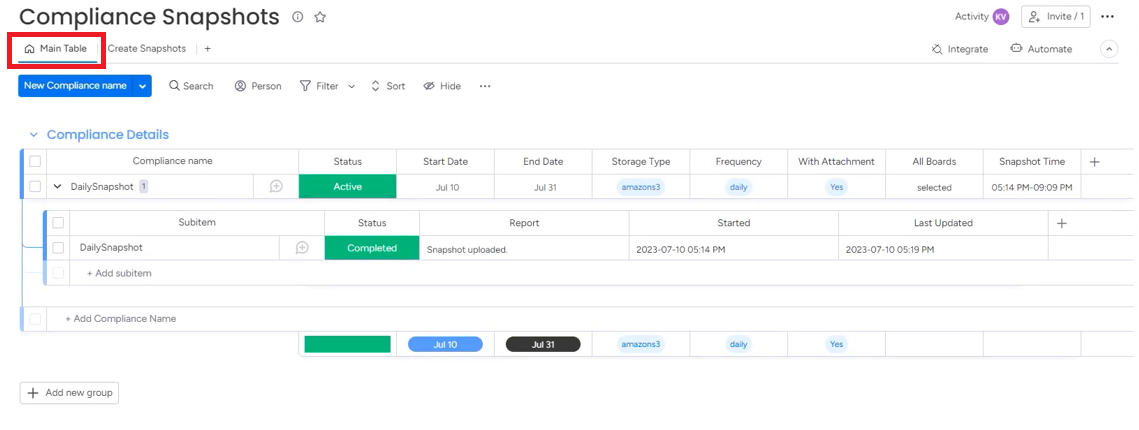Edit the Jul 10 start date cell
This screenshot has height=430, width=1139.
pyautogui.click(x=446, y=187)
